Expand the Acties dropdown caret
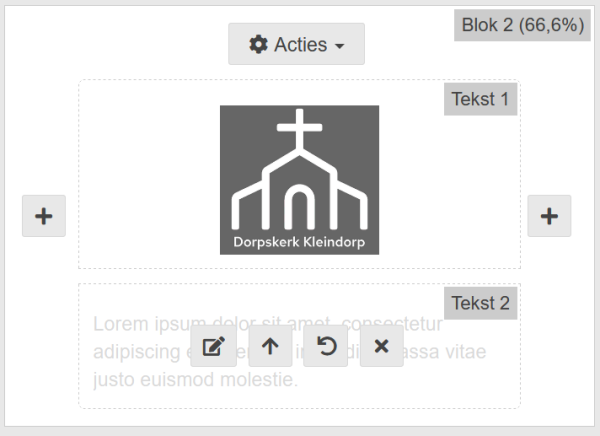This screenshot has width=600, height=436. pyautogui.click(x=340, y=46)
